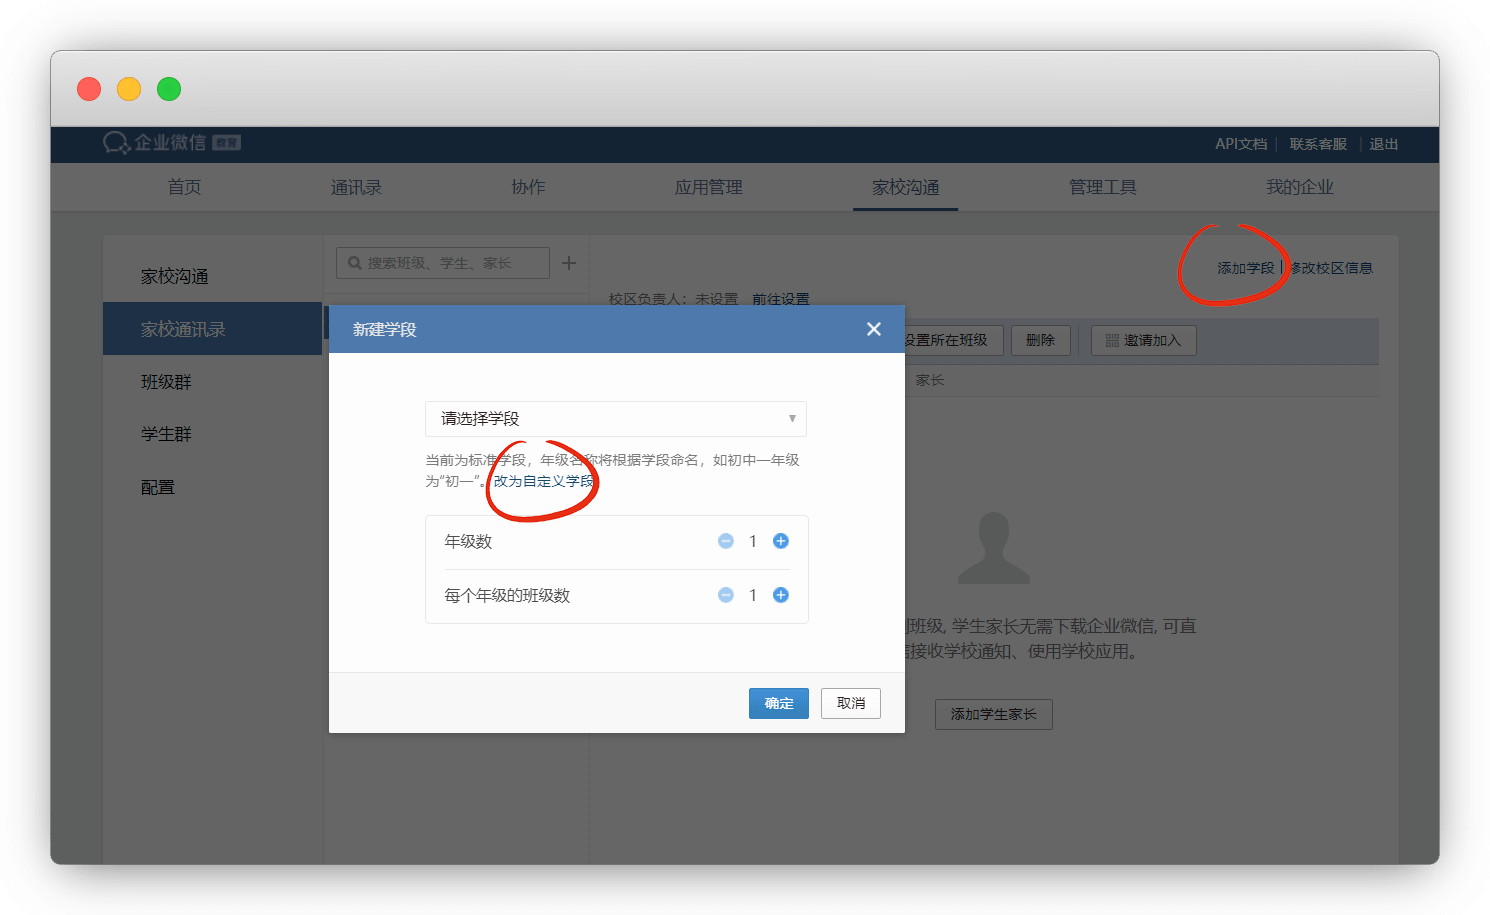Open 配置 in the left sidebar

pyautogui.click(x=158, y=487)
